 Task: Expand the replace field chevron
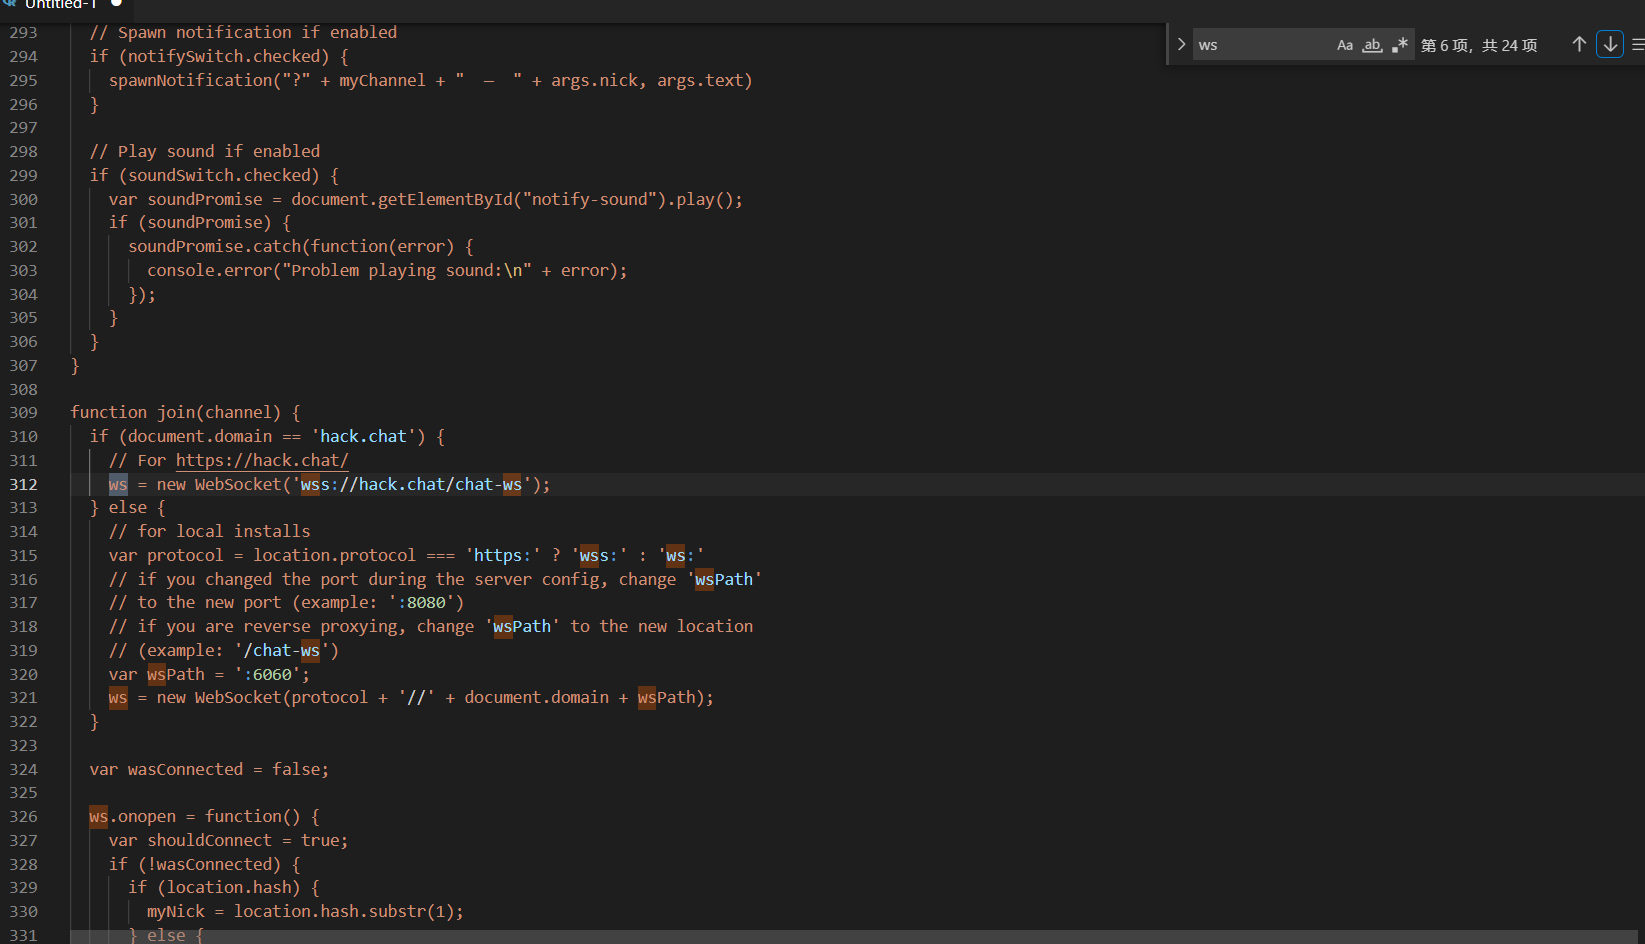[1181, 45]
